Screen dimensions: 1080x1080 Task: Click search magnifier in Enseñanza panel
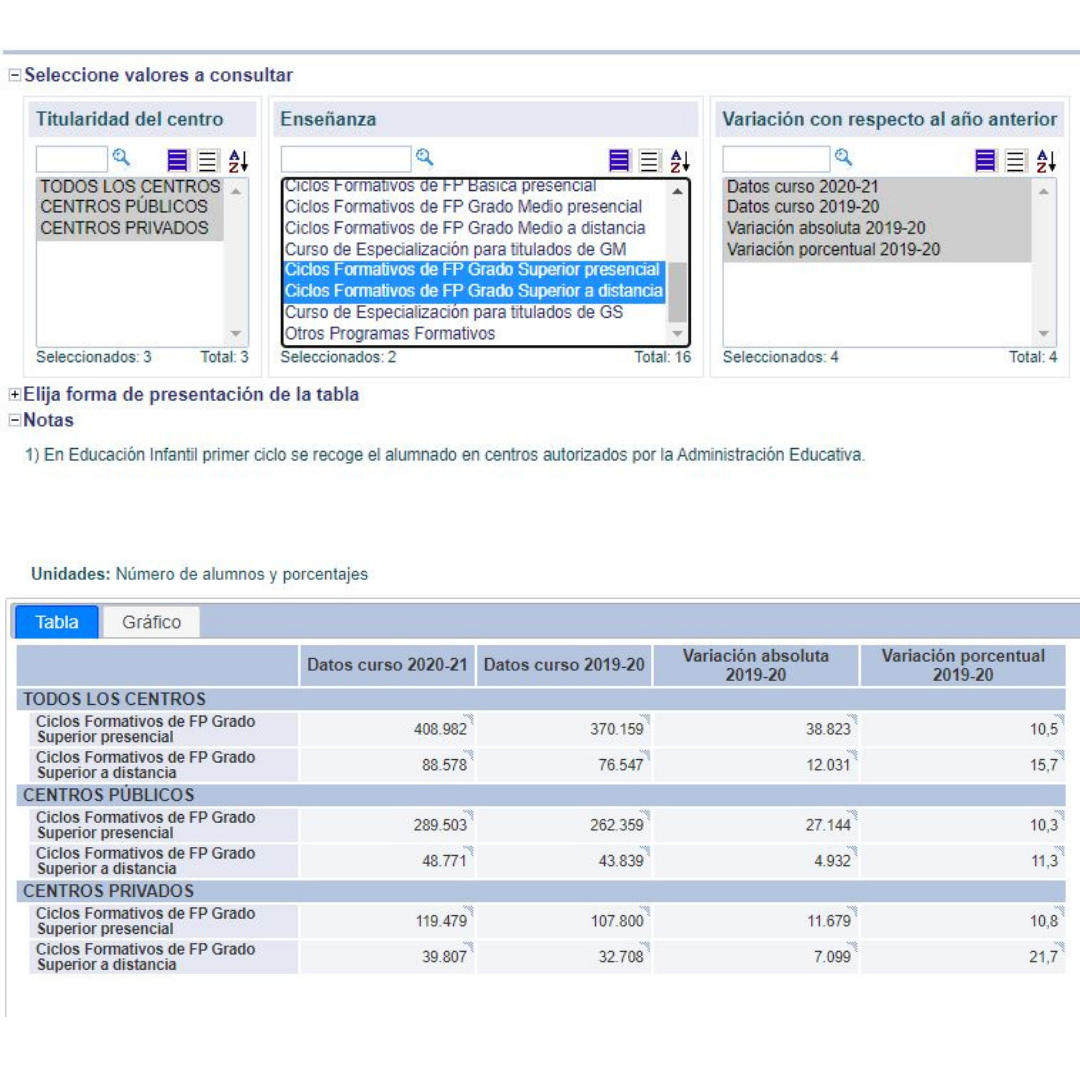point(424,158)
